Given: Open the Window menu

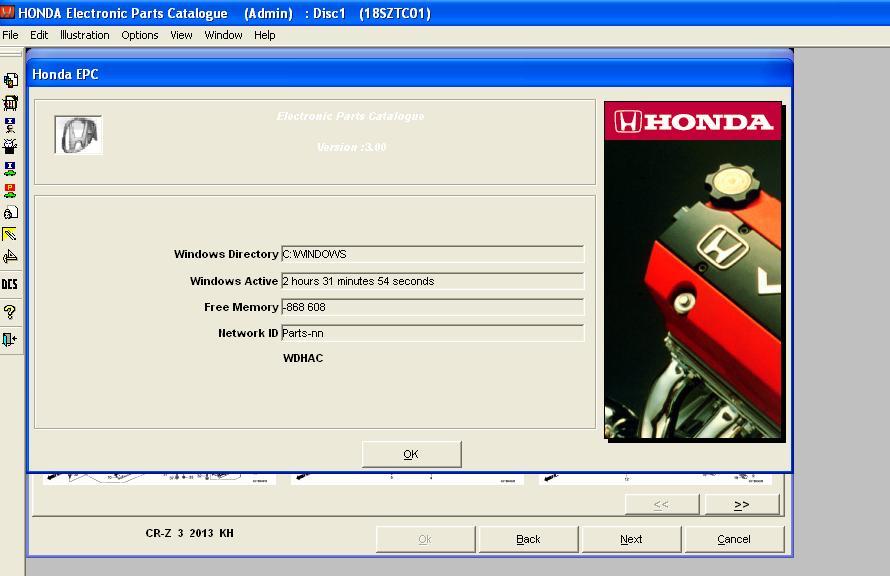Looking at the screenshot, I should [x=223, y=35].
